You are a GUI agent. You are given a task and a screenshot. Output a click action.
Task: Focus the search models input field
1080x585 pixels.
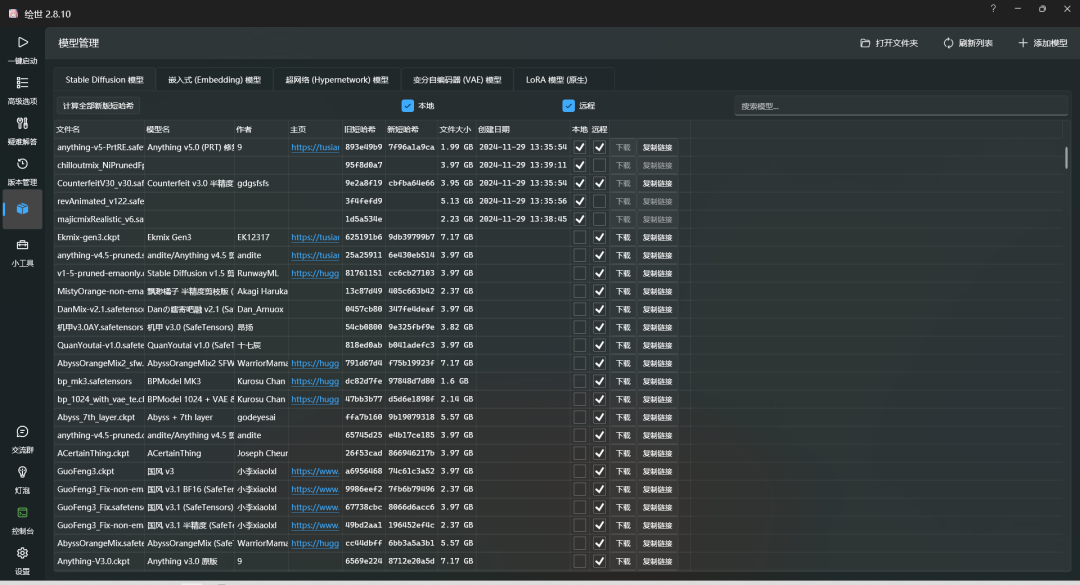tap(901, 106)
